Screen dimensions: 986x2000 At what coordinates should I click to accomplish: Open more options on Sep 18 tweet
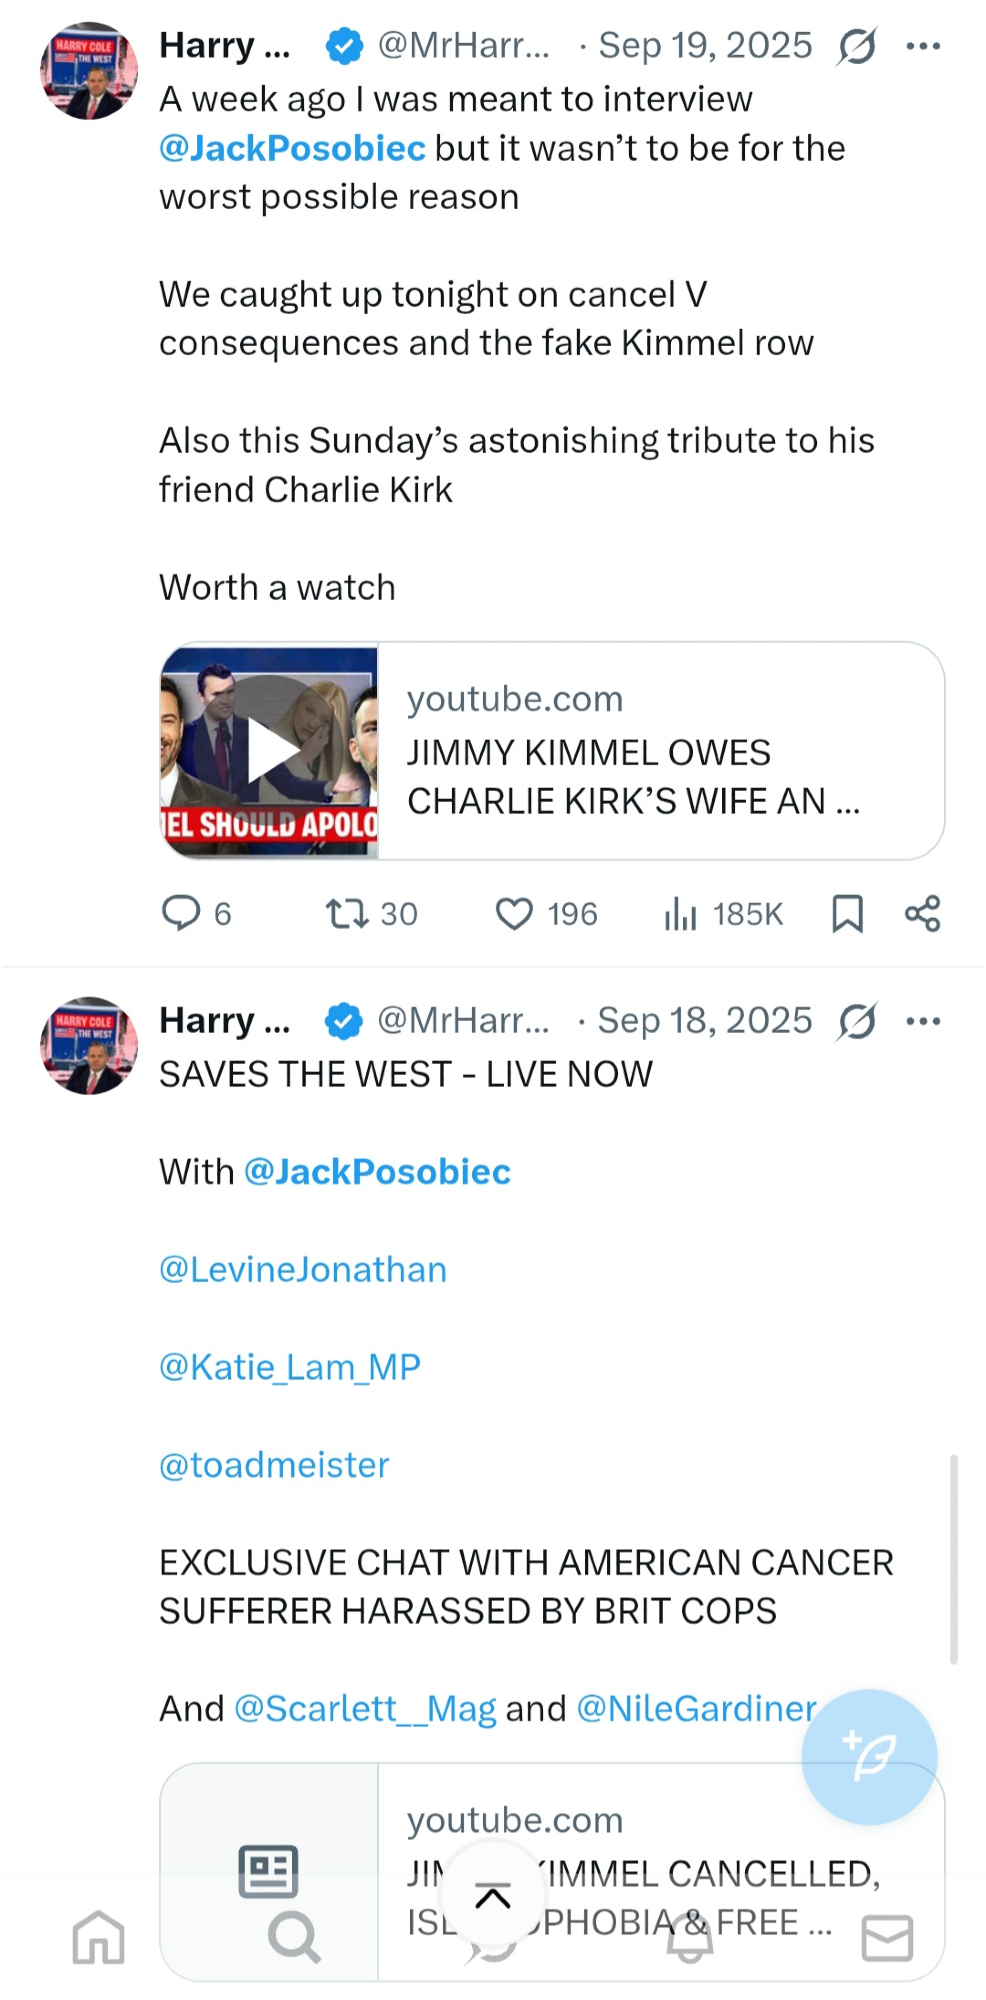tap(922, 1021)
